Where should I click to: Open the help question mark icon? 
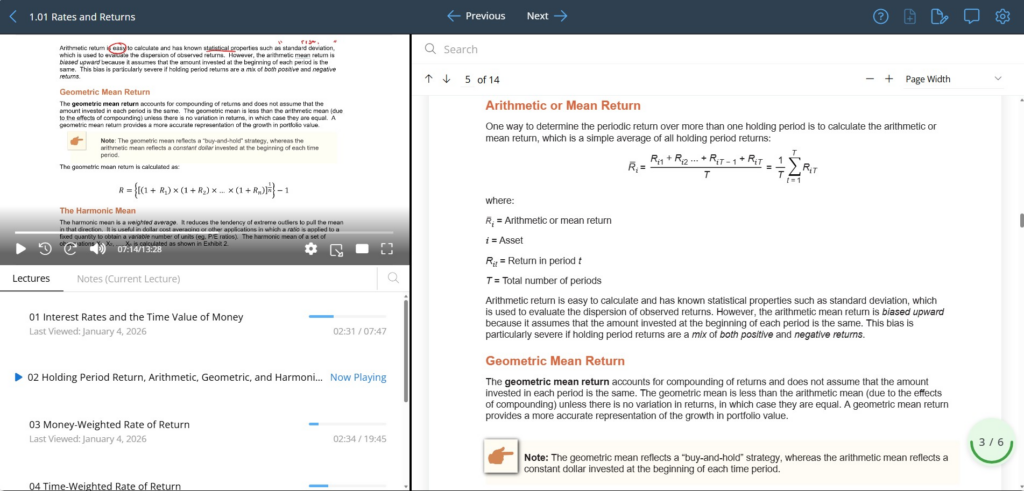[x=881, y=16]
